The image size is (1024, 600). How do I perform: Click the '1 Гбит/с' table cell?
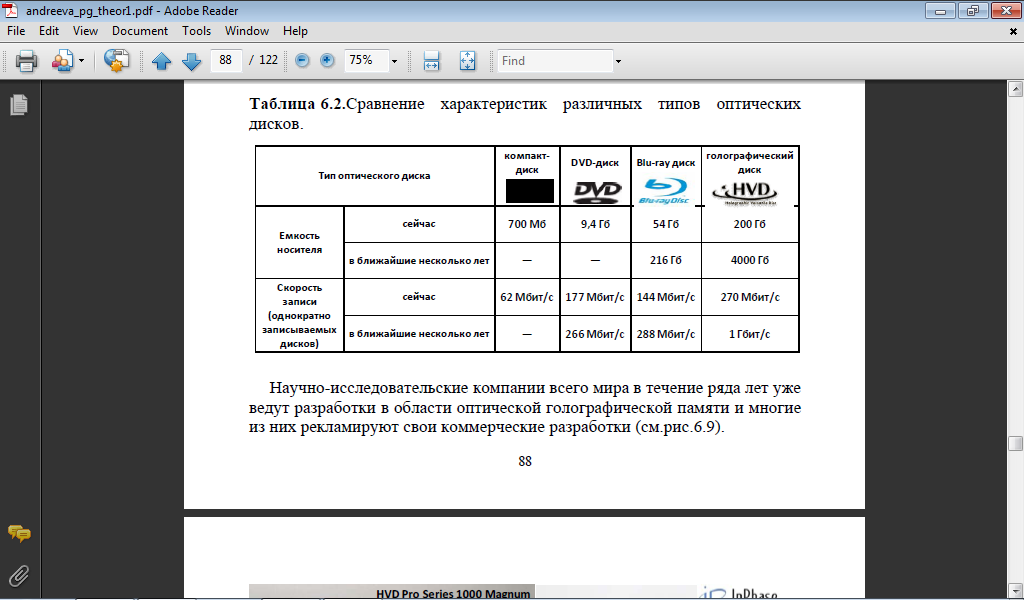pyautogui.click(x=750, y=334)
